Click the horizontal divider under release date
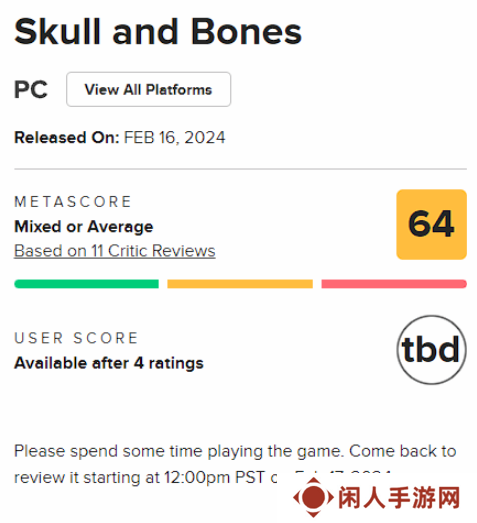477x523 pixels. [x=240, y=169]
